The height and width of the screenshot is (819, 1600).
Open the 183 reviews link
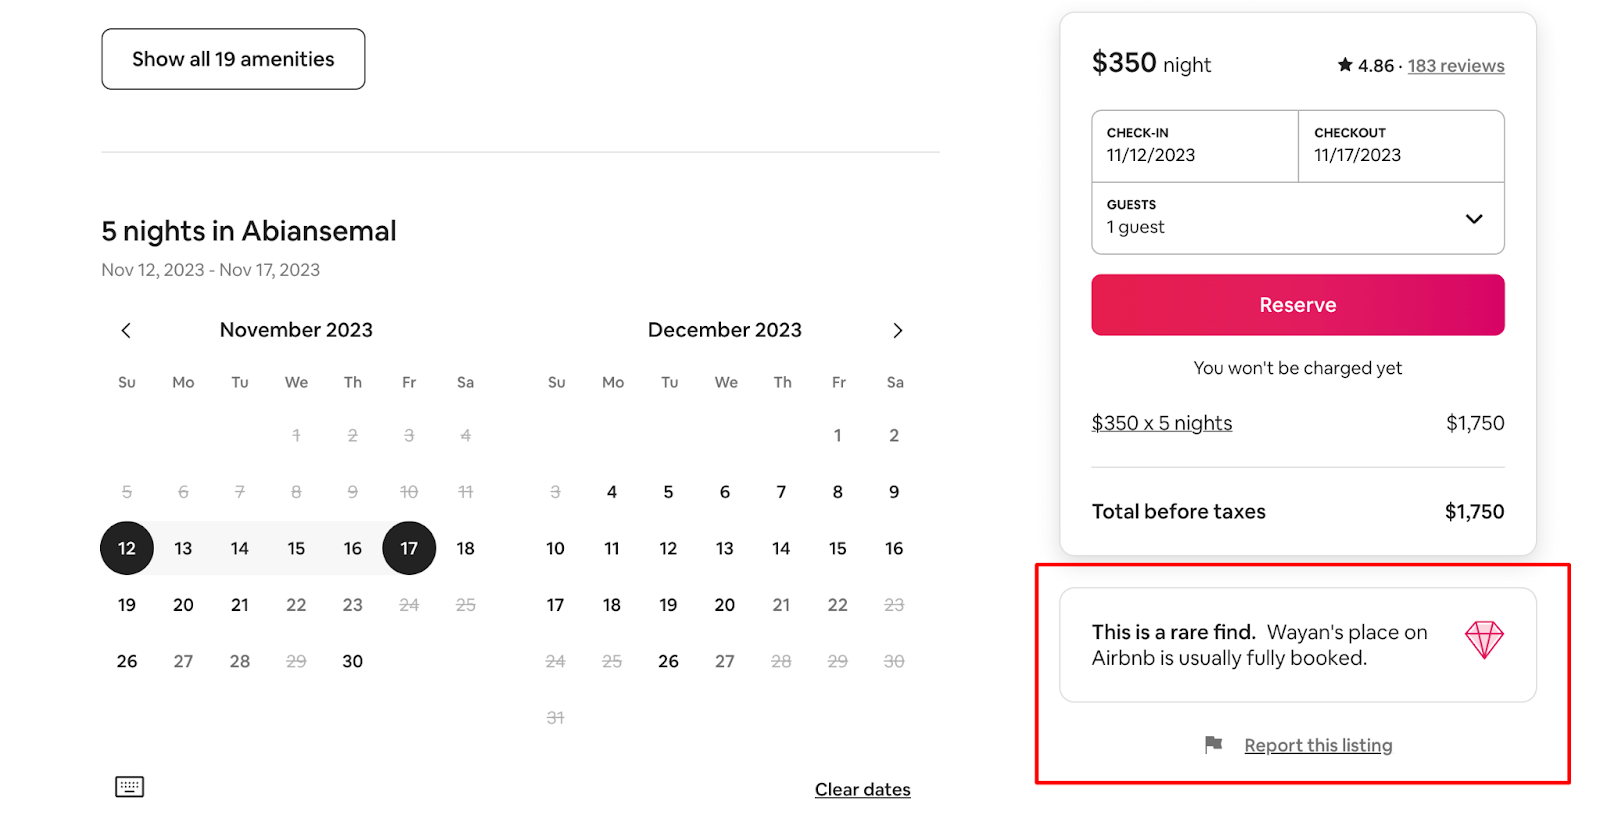(1455, 66)
